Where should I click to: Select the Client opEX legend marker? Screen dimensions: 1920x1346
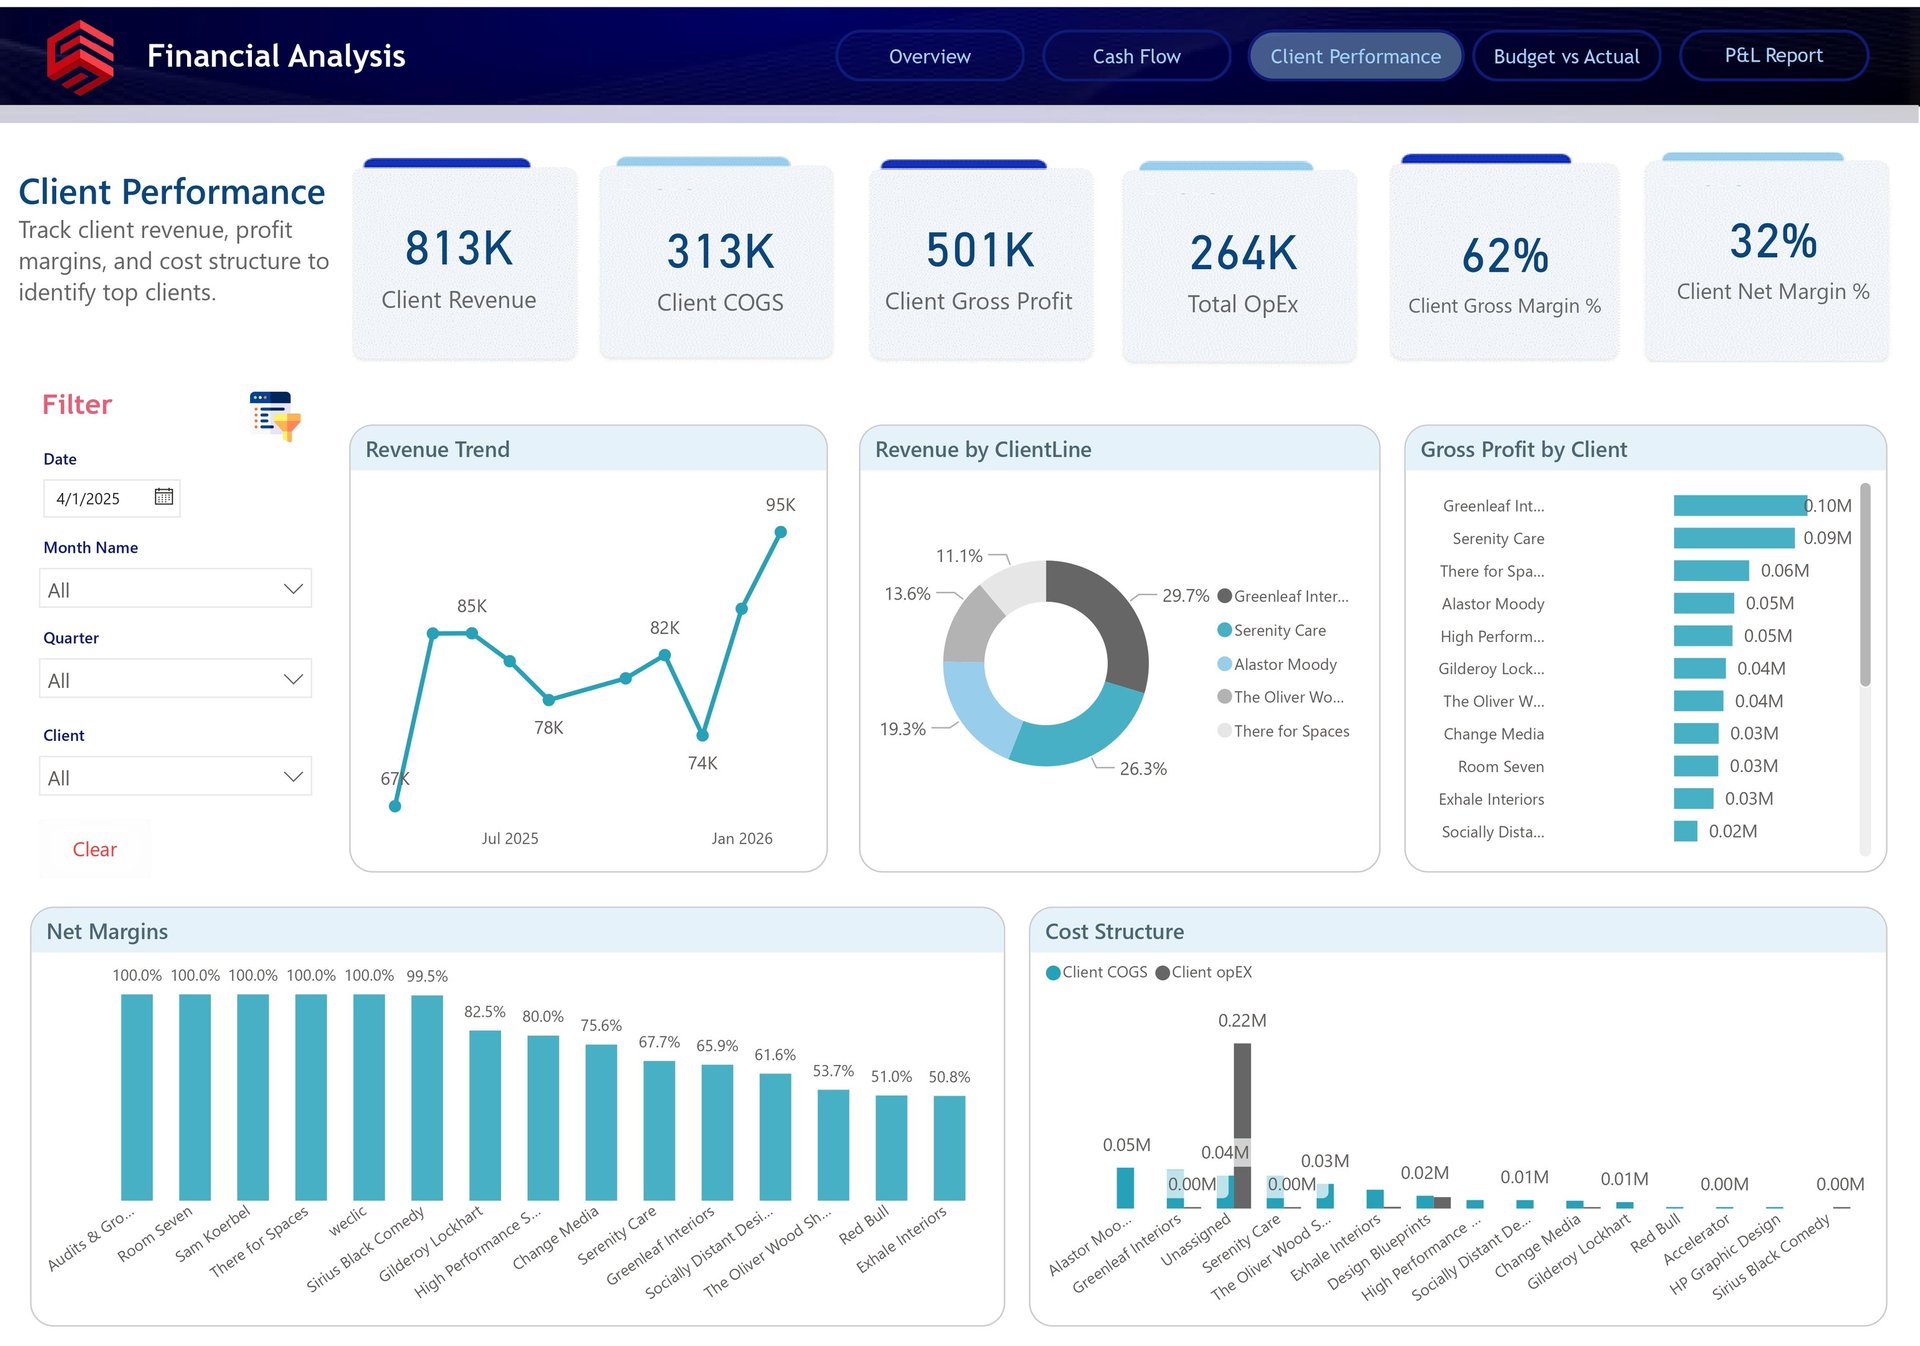pyautogui.click(x=1162, y=973)
